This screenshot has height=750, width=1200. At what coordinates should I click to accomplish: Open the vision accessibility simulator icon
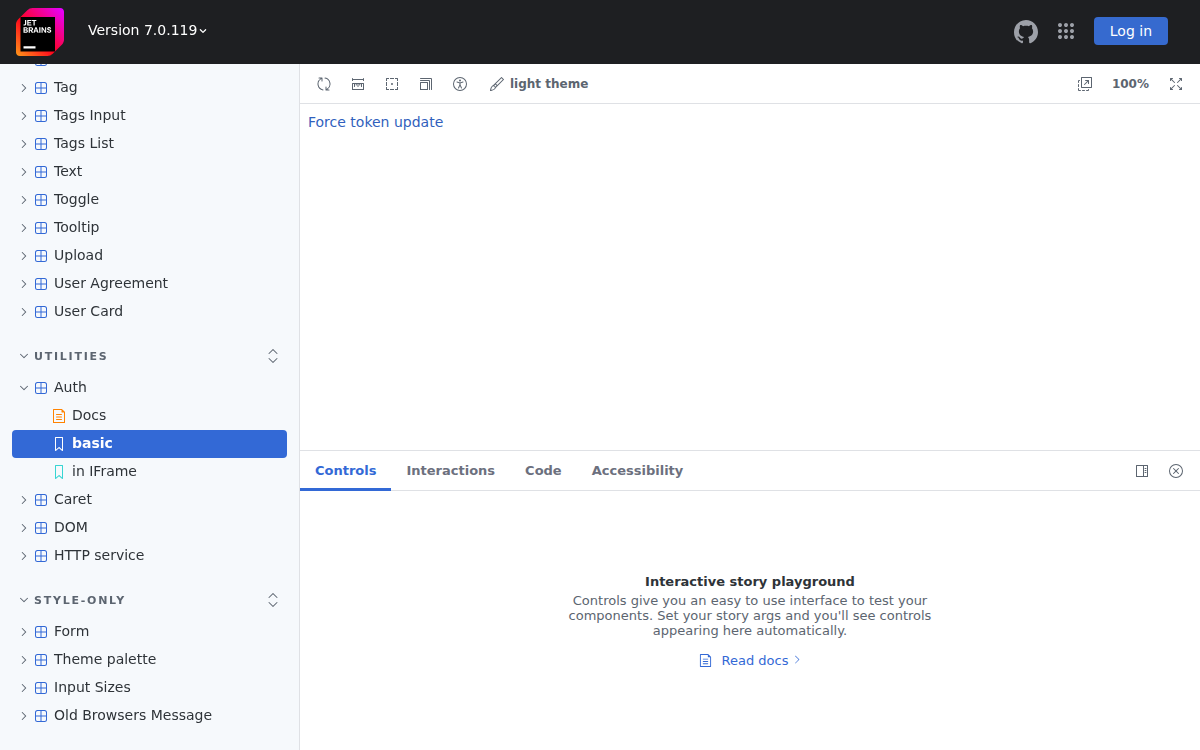(x=460, y=84)
